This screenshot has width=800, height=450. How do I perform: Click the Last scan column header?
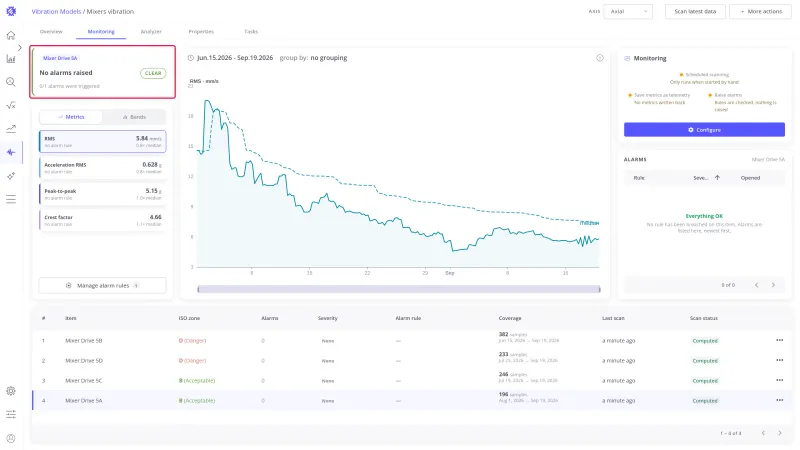tap(613, 318)
